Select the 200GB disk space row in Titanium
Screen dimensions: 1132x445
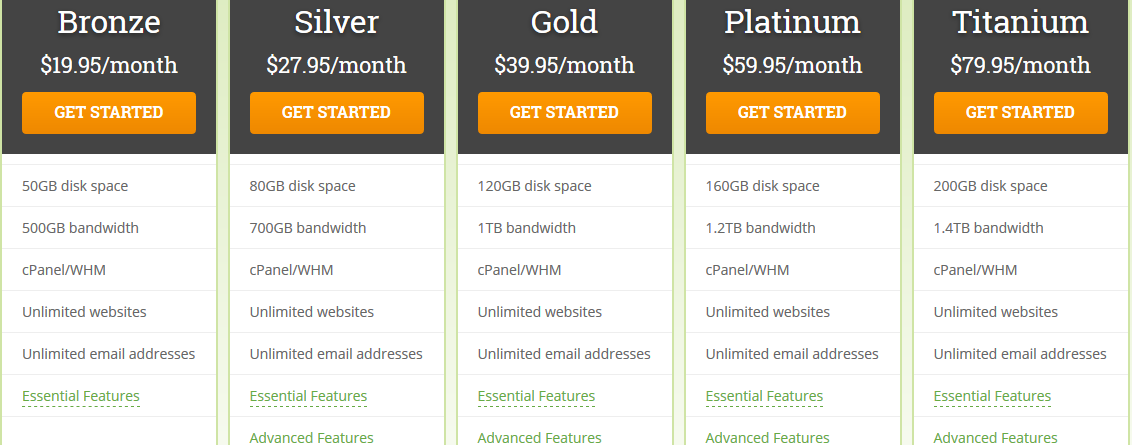point(1021,186)
